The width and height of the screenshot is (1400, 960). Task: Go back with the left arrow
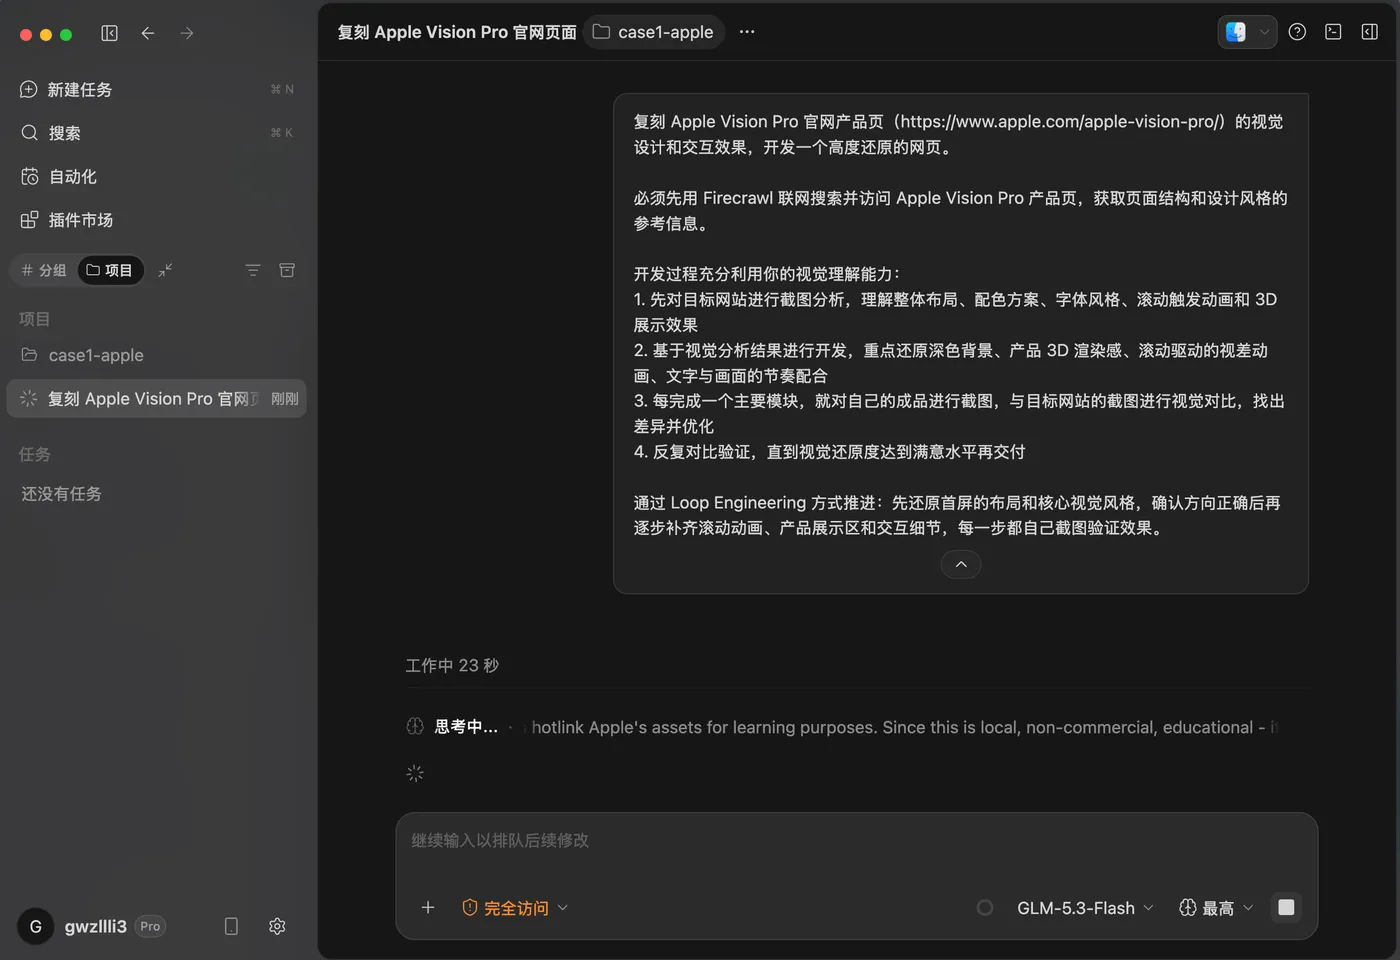pyautogui.click(x=148, y=33)
